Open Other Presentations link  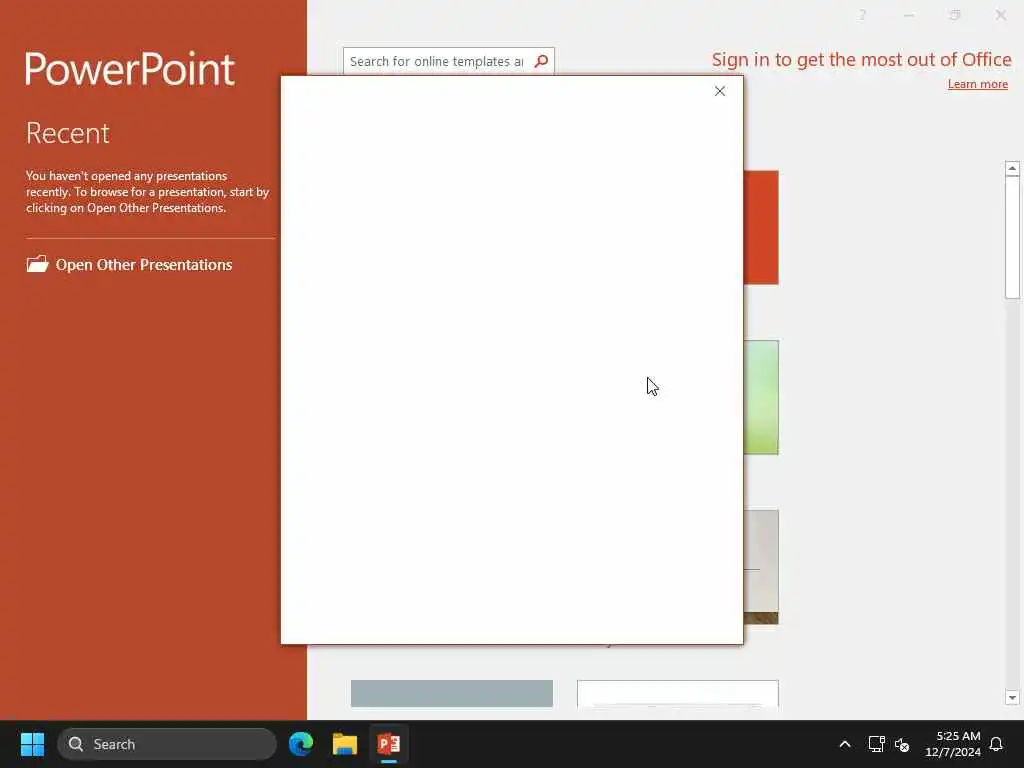pos(144,264)
